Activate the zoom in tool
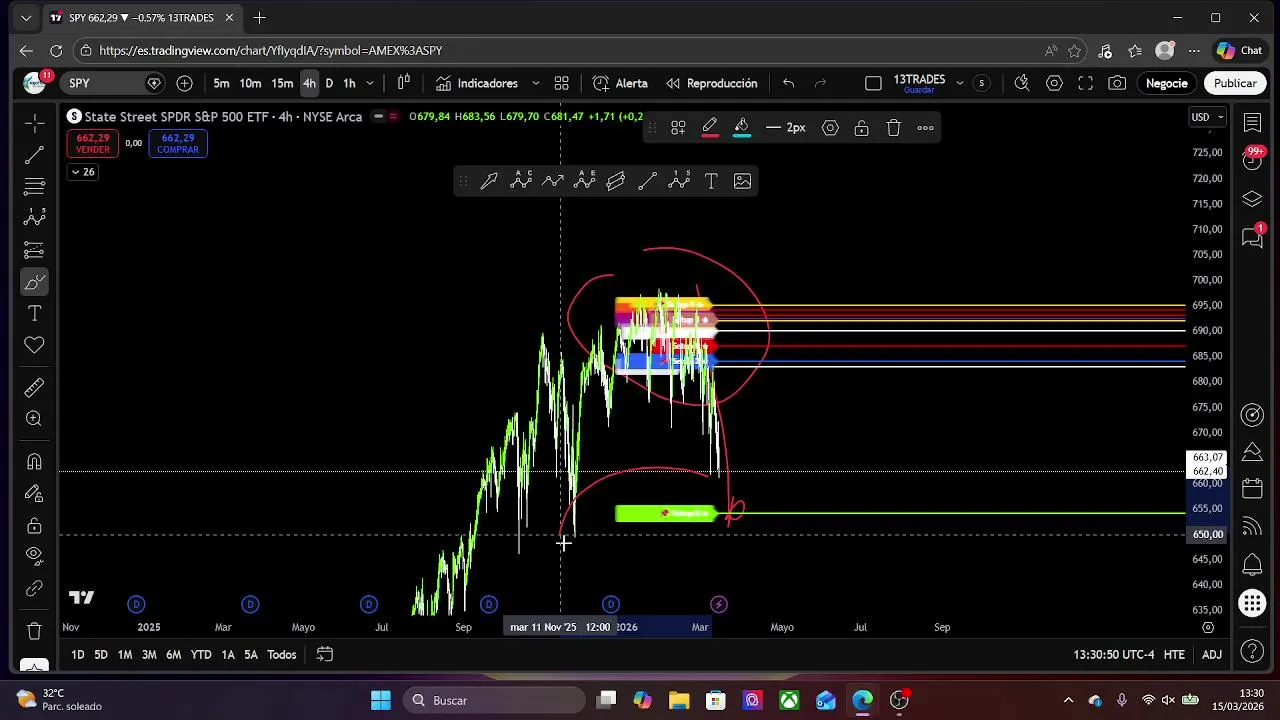The image size is (1280, 720). tap(34, 419)
